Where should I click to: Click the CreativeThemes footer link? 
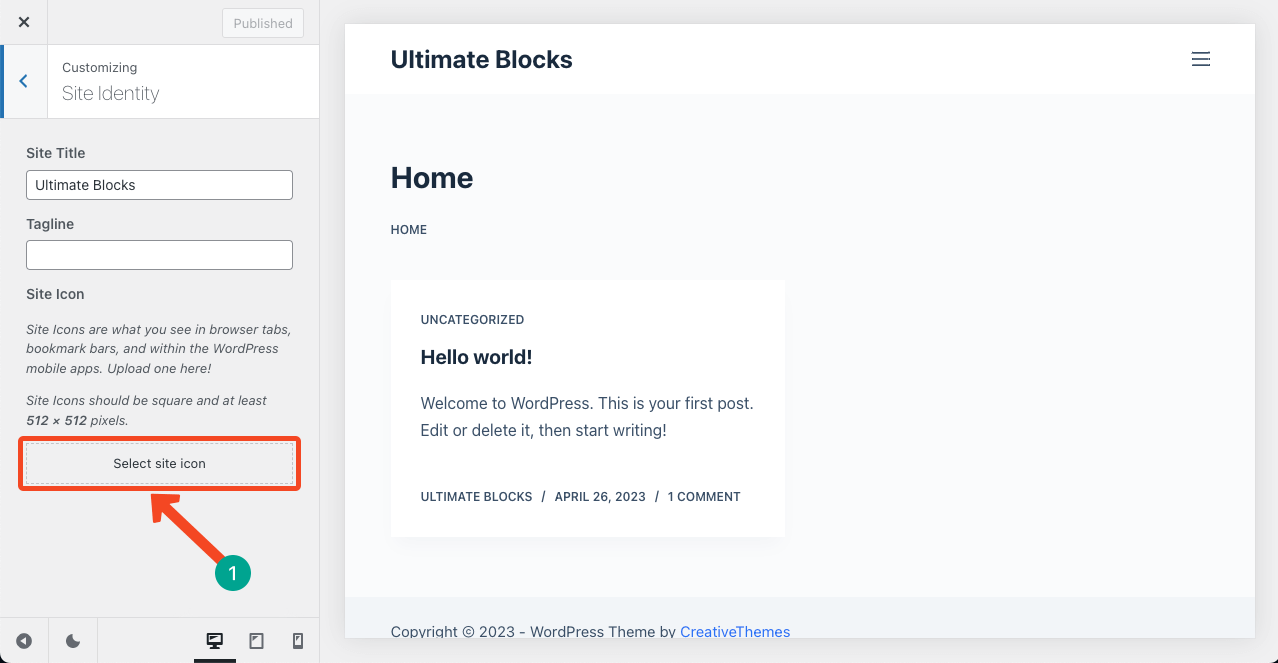coord(735,632)
